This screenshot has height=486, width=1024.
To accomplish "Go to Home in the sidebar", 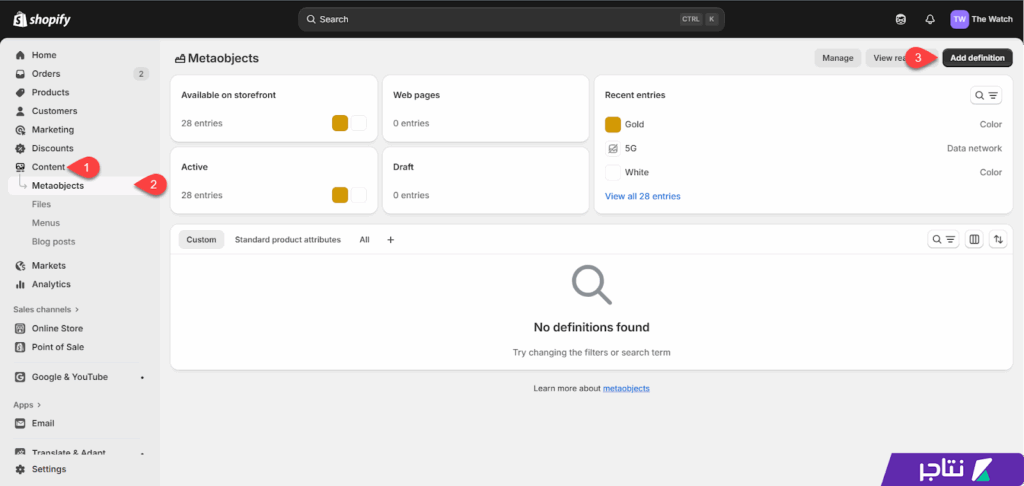I will coord(44,55).
